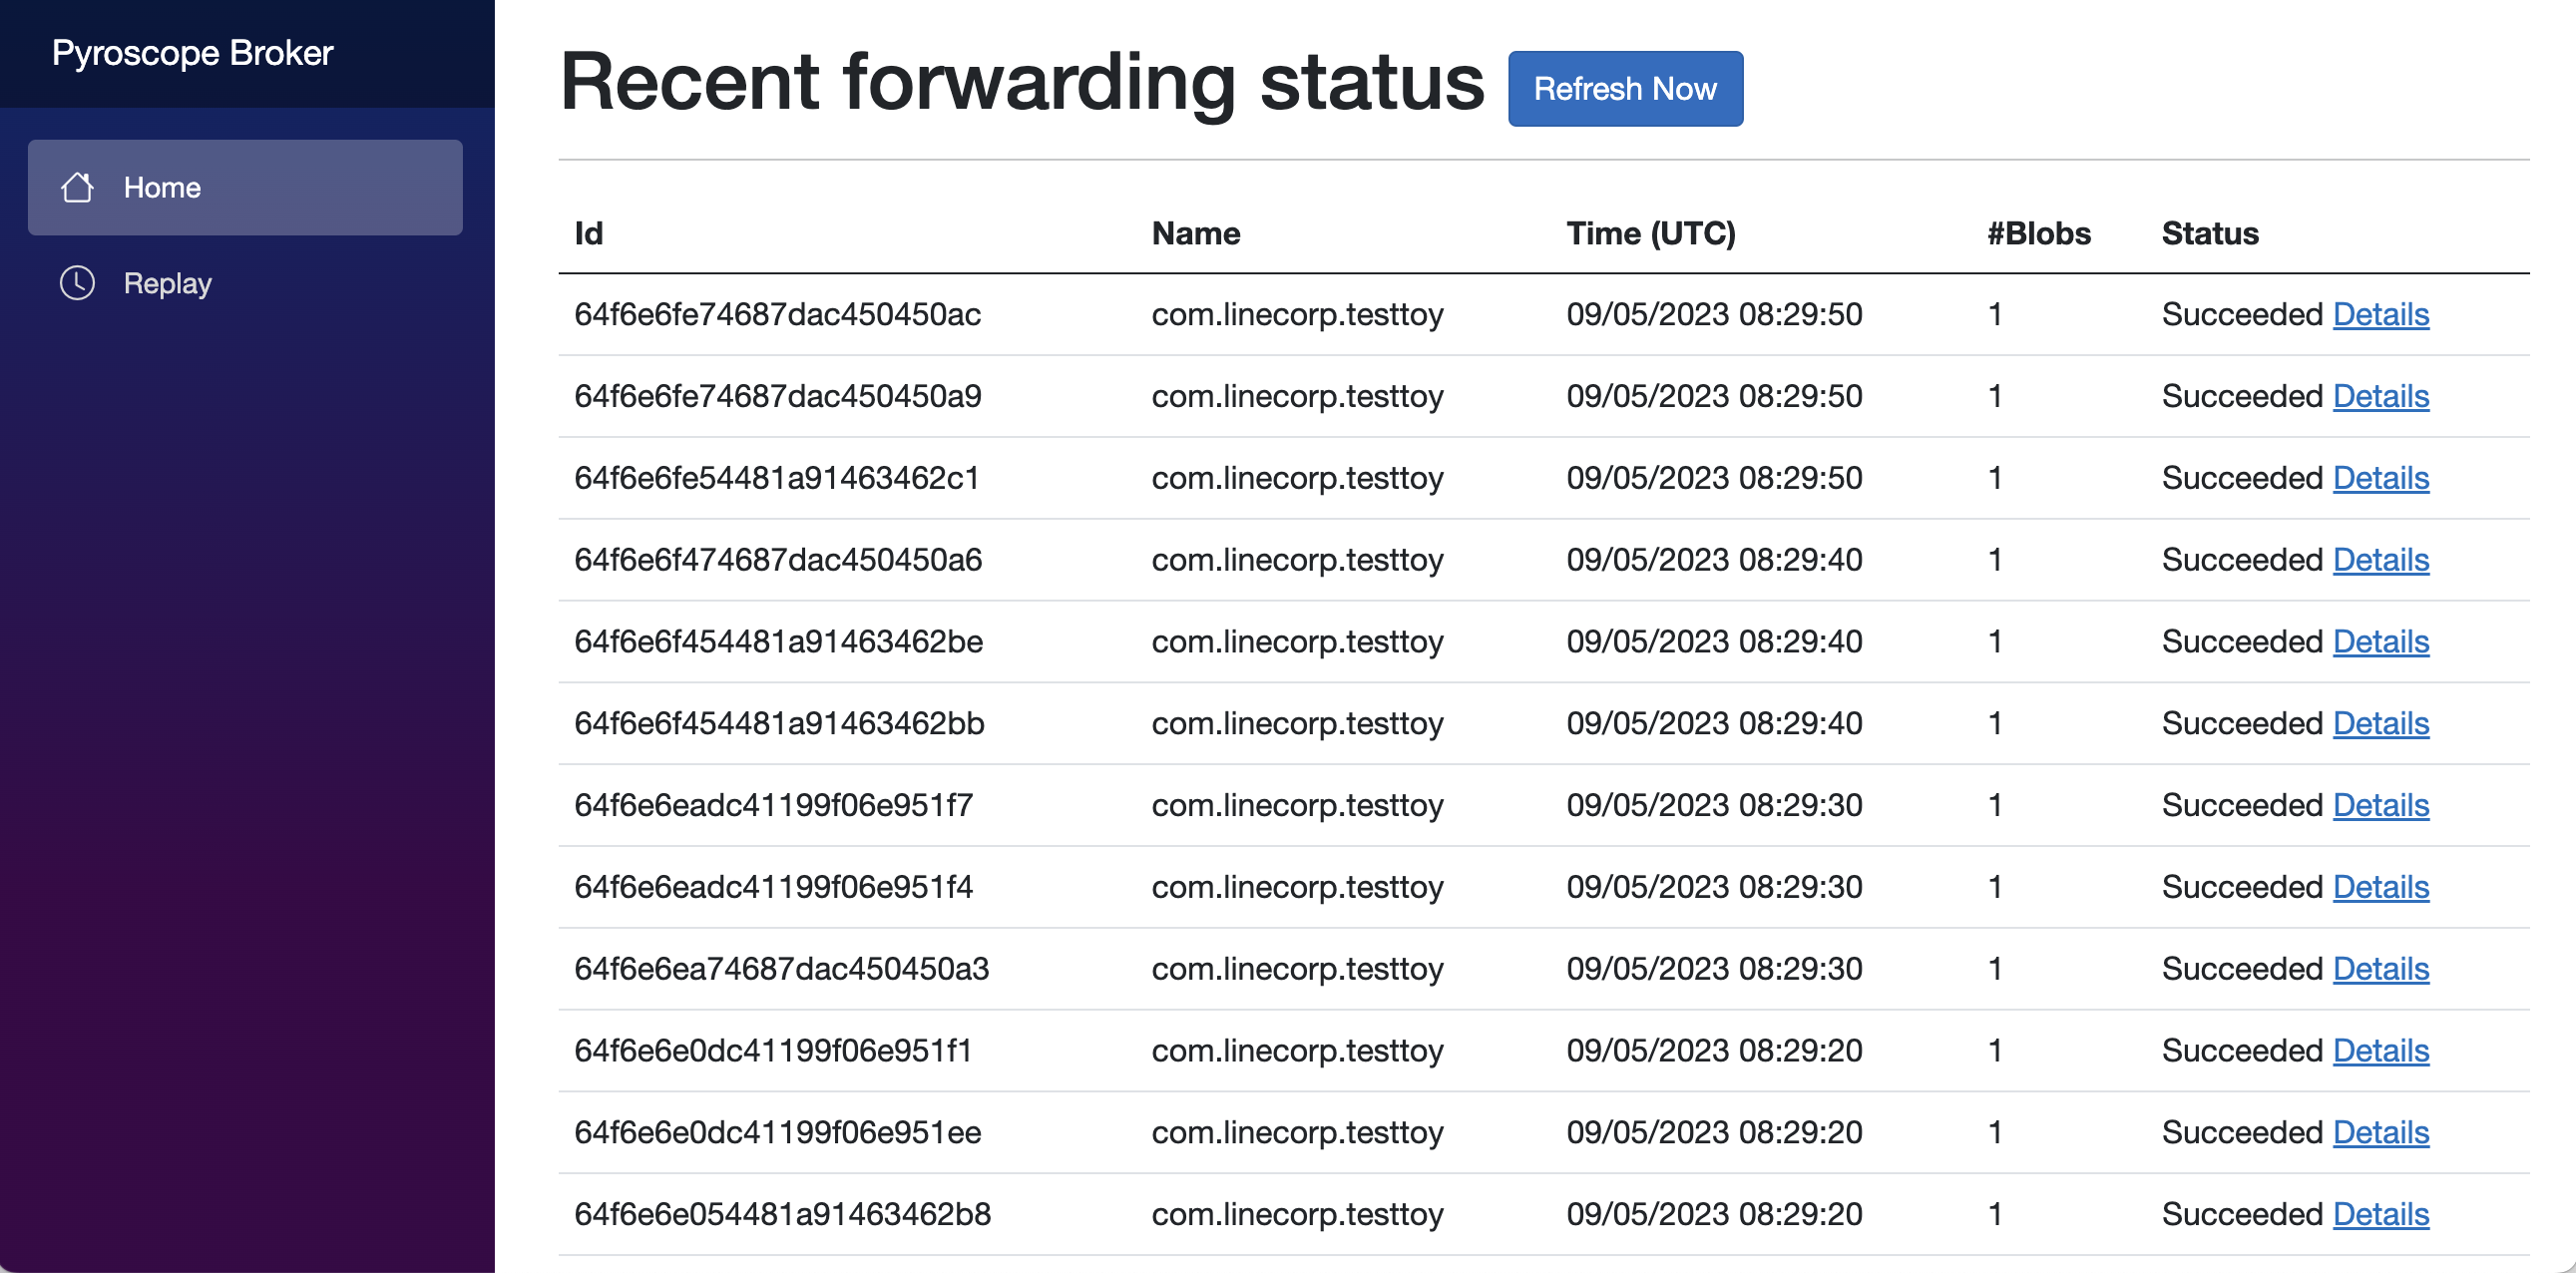Select the Home menu item
The width and height of the screenshot is (2576, 1273).
[245, 187]
